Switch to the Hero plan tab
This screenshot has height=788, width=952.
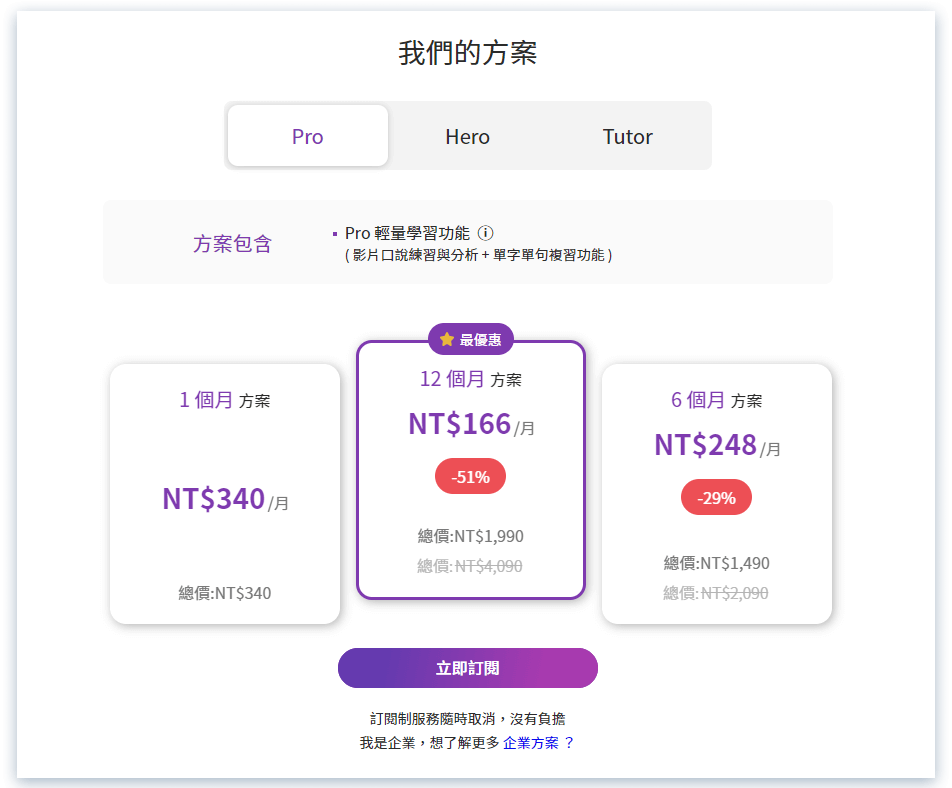(x=468, y=136)
